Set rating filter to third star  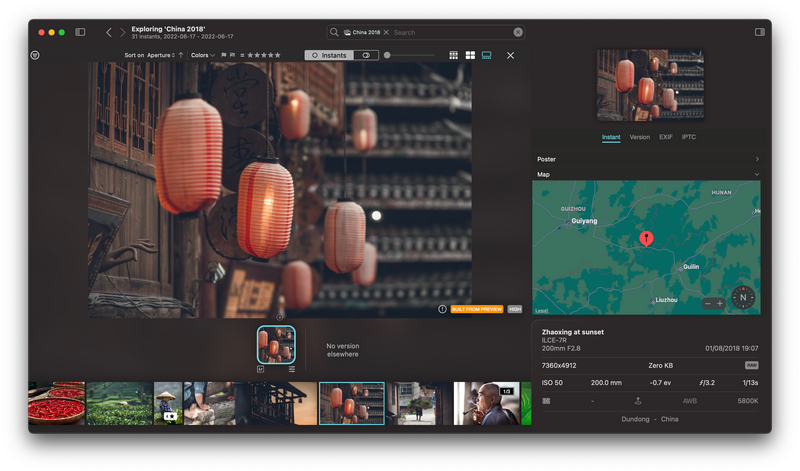pyautogui.click(x=264, y=55)
